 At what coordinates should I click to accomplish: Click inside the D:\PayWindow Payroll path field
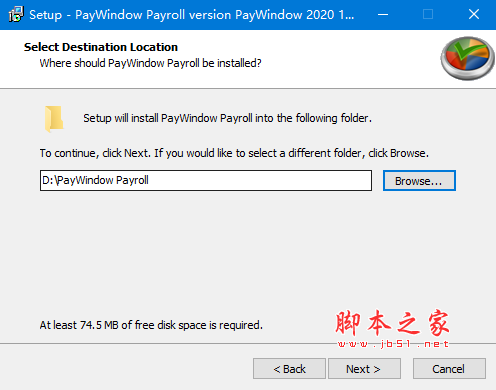[206, 180]
